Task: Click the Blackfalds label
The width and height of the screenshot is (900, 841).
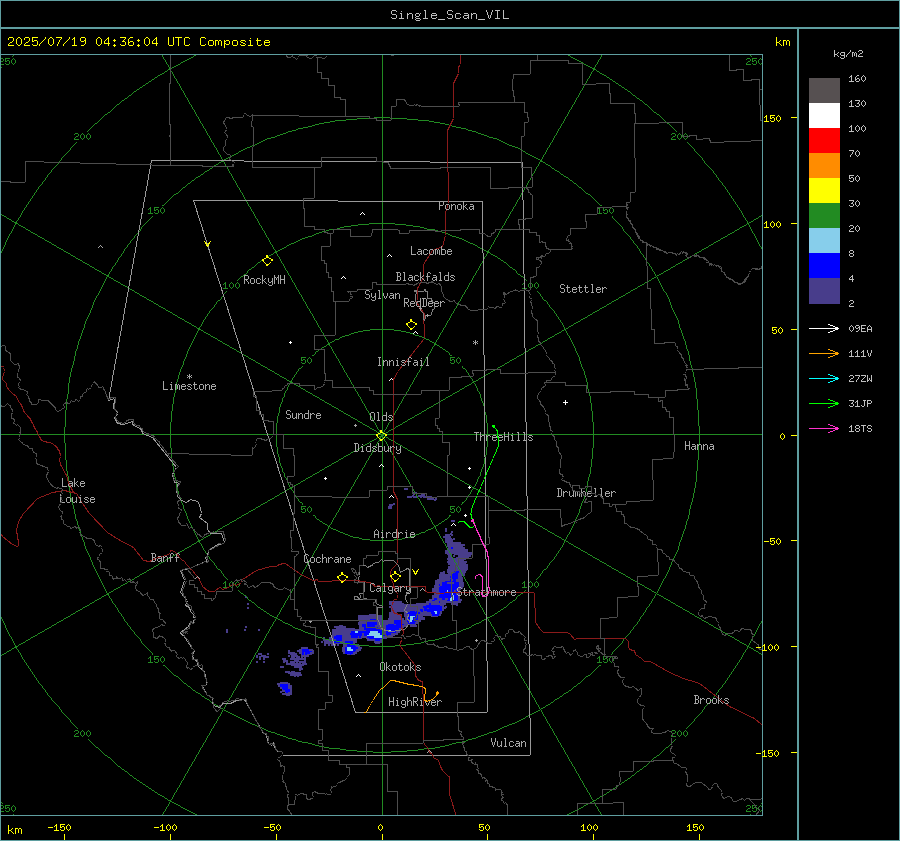Action: 425,277
